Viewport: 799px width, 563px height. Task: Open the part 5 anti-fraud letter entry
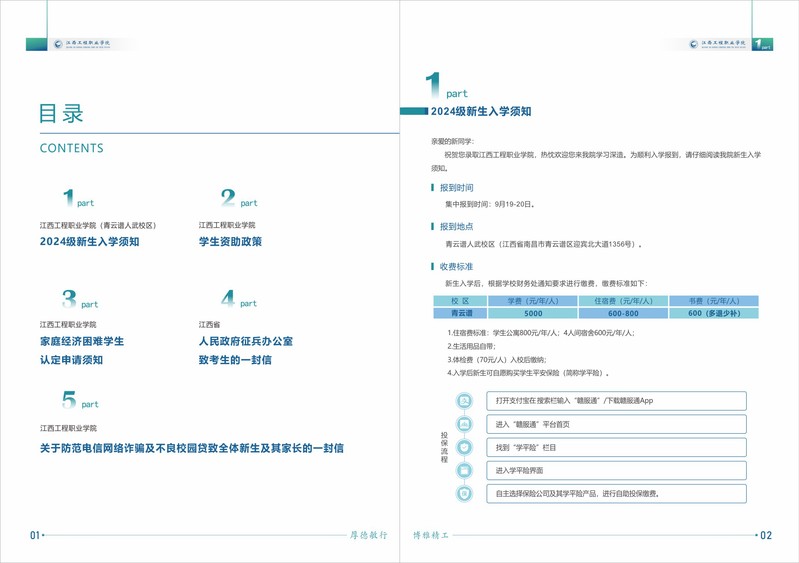(191, 448)
